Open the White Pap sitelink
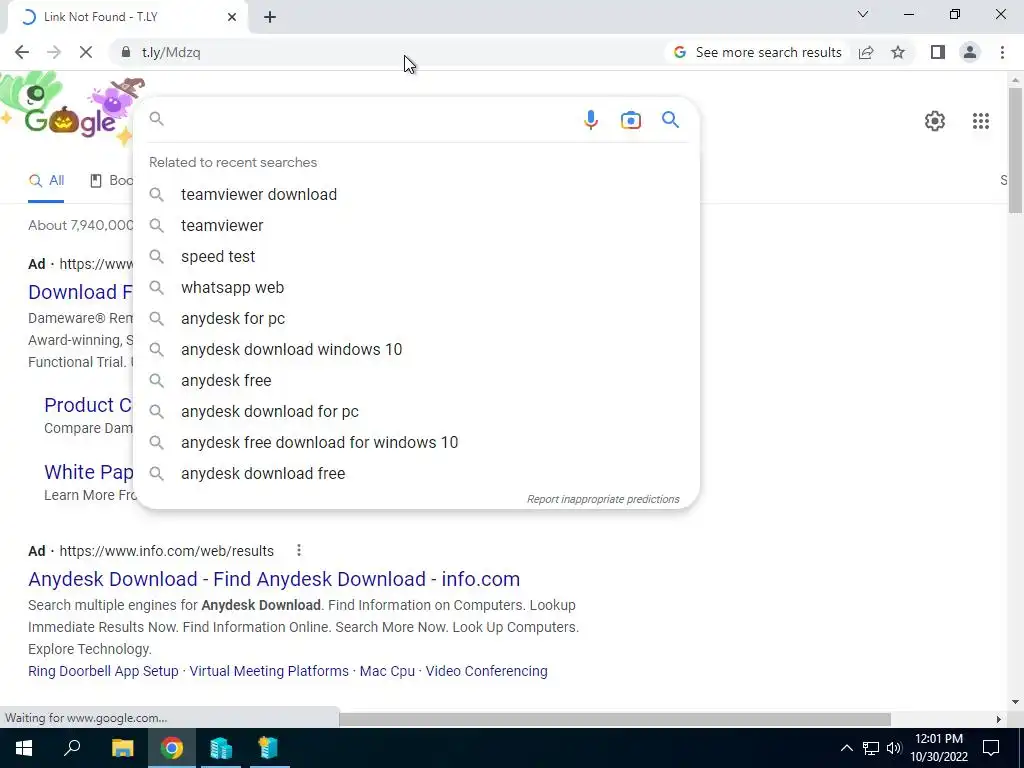 click(88, 472)
